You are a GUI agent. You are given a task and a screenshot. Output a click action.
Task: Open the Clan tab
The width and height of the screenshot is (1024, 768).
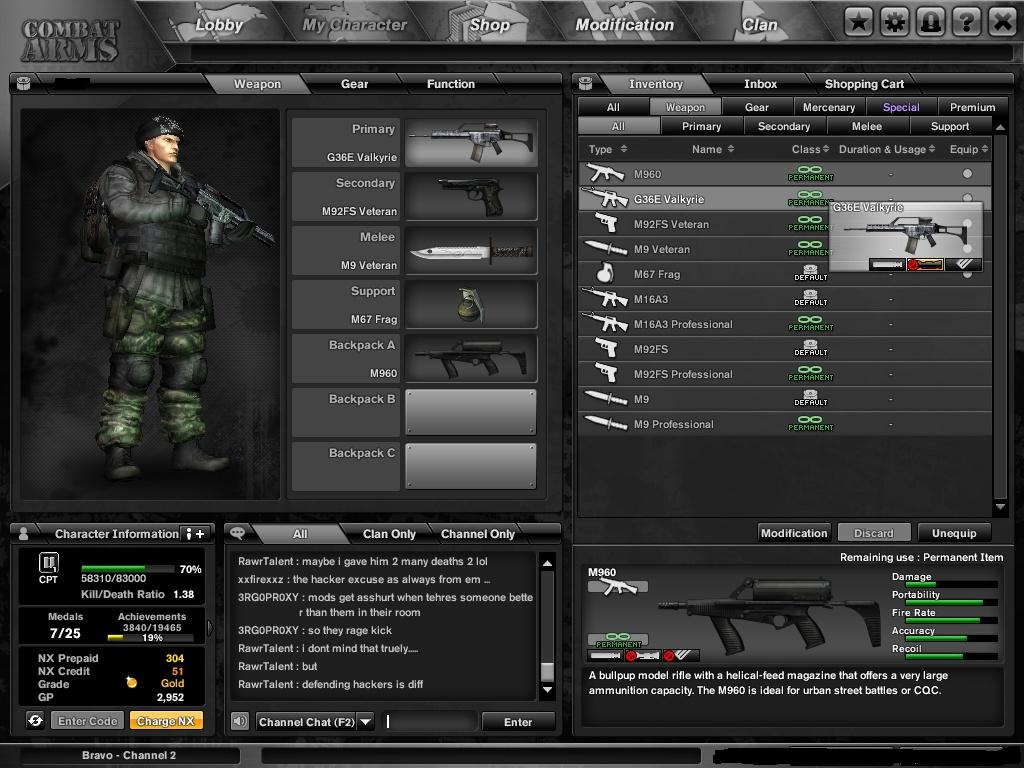click(760, 25)
